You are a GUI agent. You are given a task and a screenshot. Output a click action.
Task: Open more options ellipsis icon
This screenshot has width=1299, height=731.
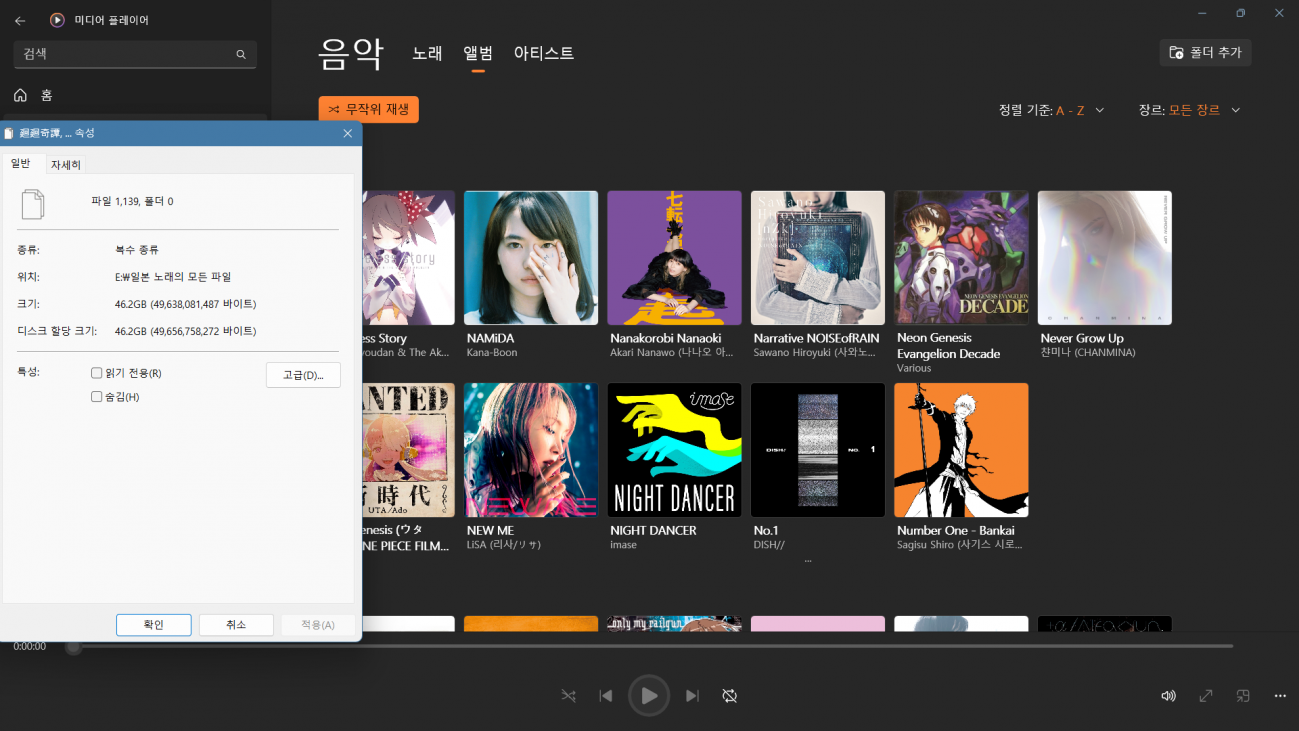click(1280, 696)
